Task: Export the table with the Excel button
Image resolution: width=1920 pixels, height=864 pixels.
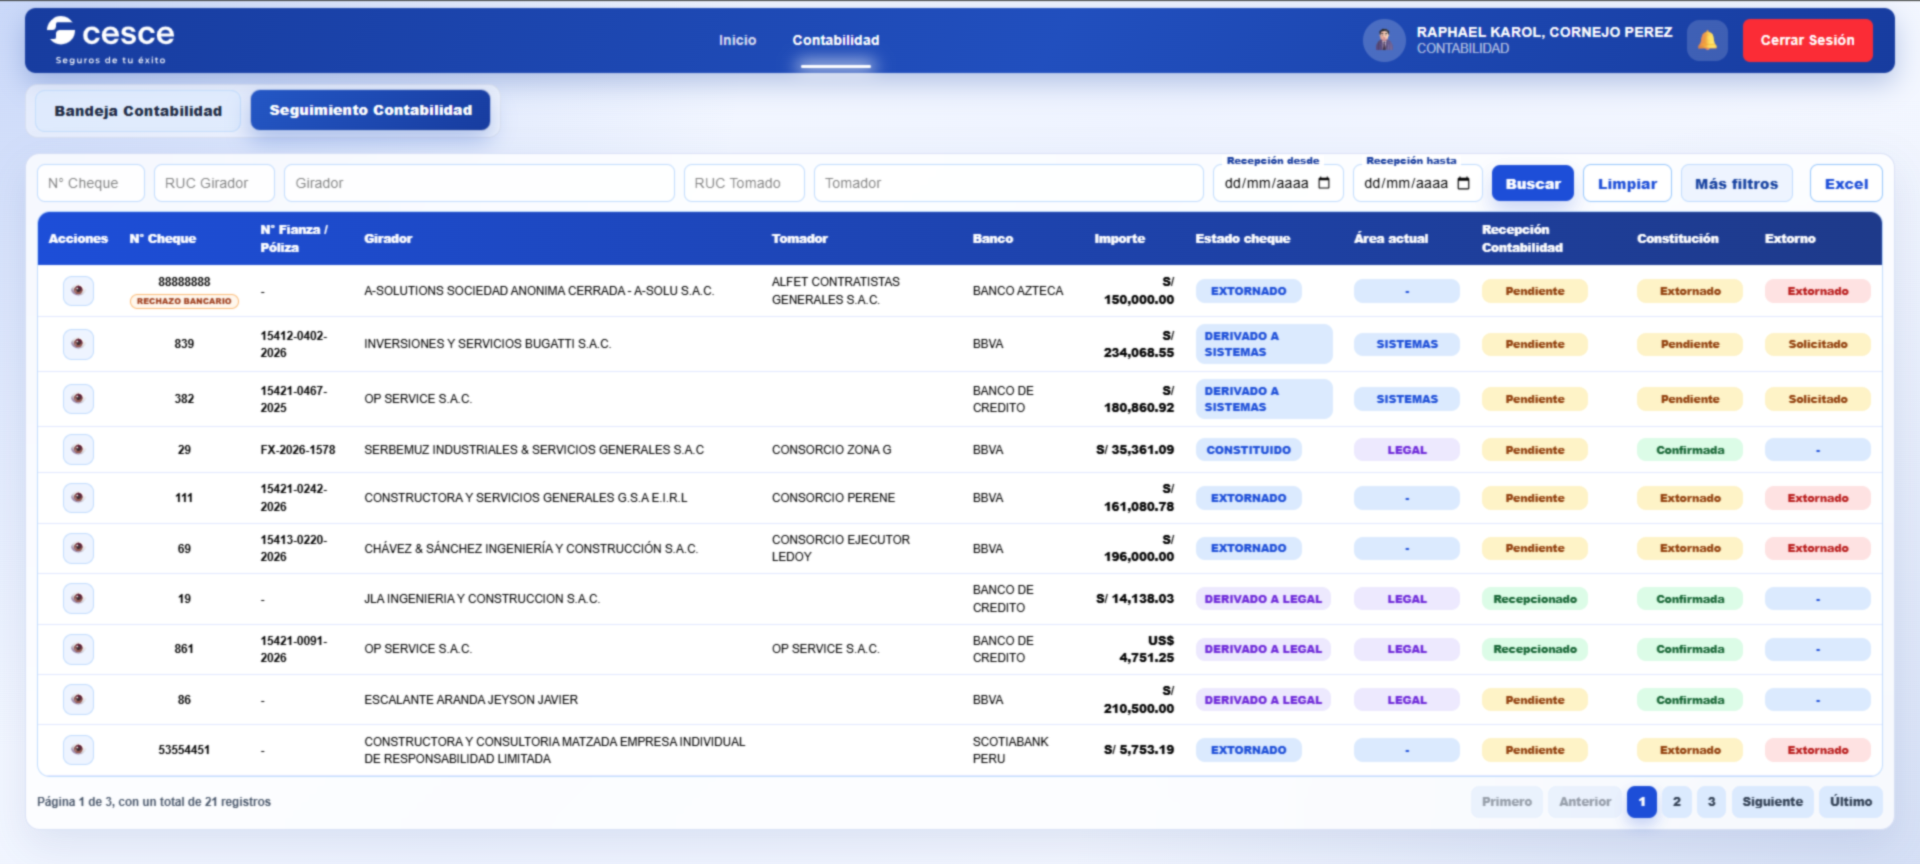Action: coord(1846,184)
